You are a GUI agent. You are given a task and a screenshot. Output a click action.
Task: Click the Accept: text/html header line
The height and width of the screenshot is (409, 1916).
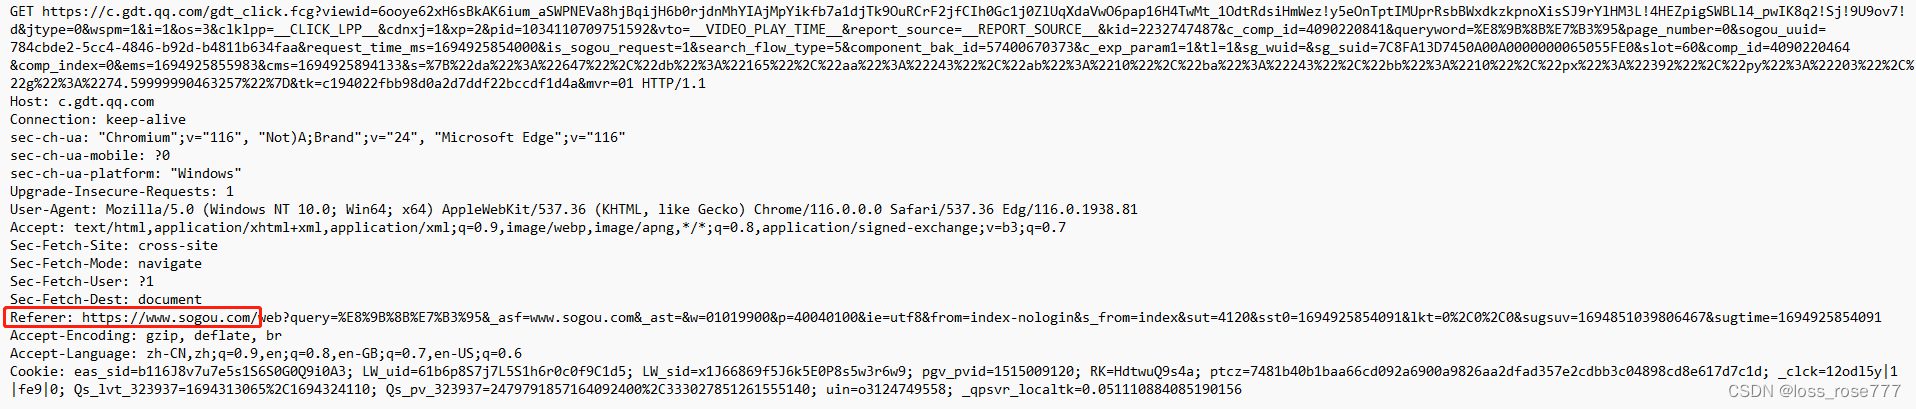click(538, 227)
